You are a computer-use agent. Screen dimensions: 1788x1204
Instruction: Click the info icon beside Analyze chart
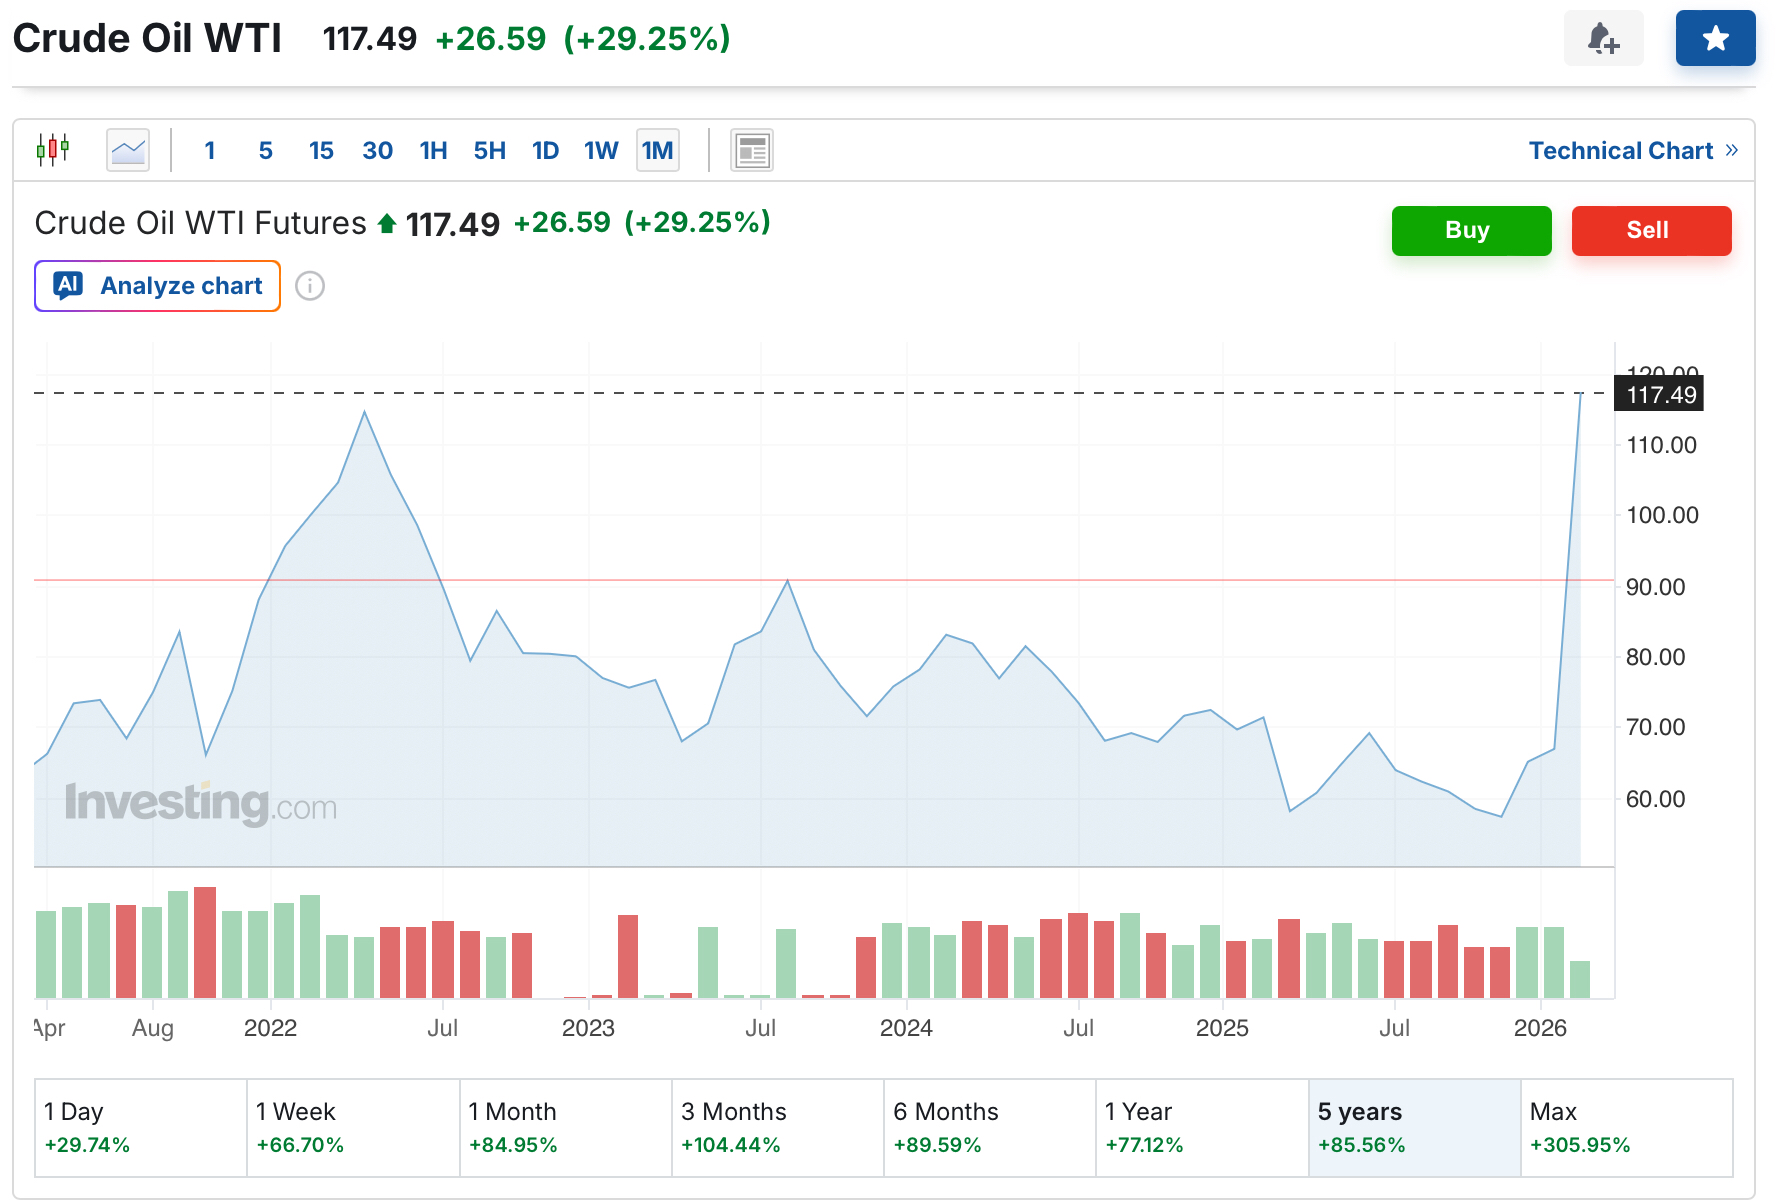click(310, 286)
